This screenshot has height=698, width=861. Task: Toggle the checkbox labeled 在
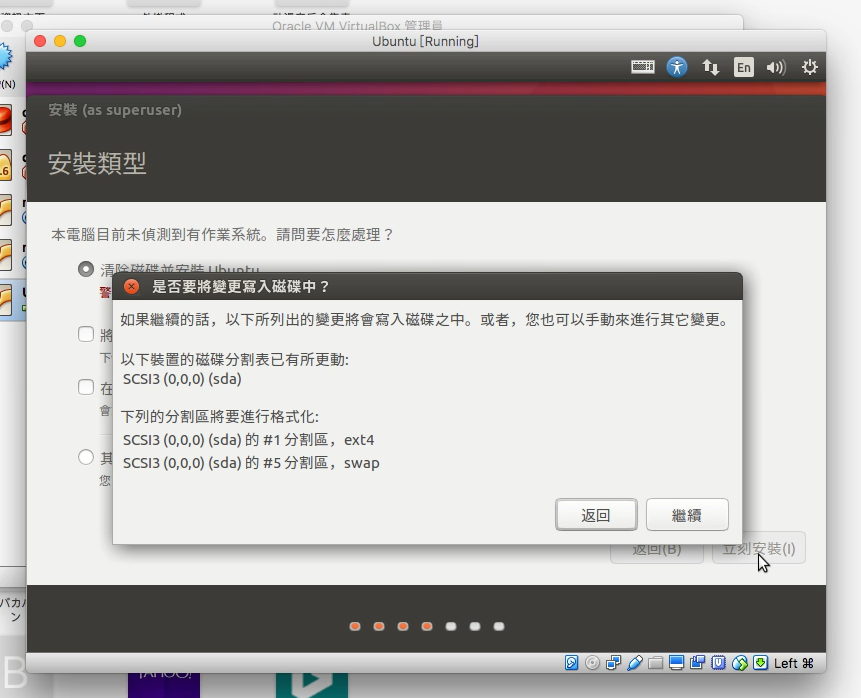click(x=86, y=387)
